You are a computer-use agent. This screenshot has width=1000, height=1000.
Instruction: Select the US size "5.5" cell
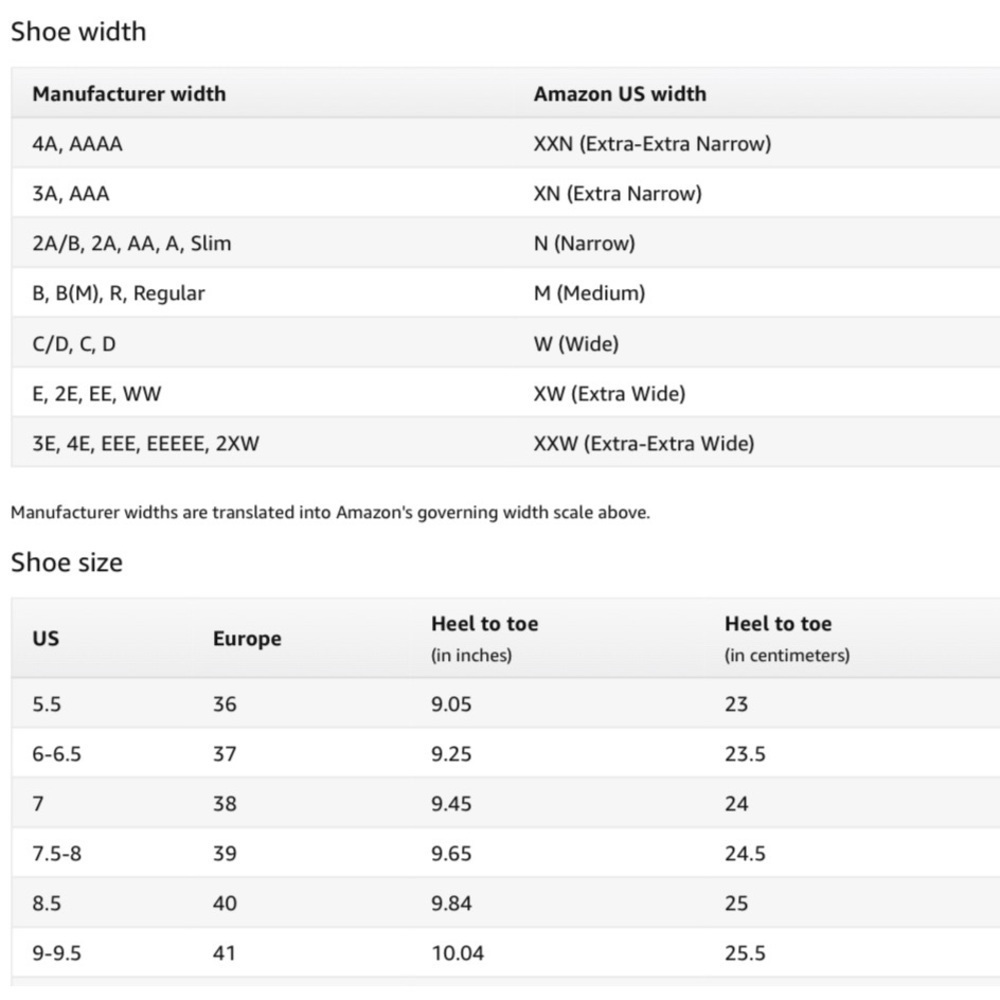click(x=46, y=704)
